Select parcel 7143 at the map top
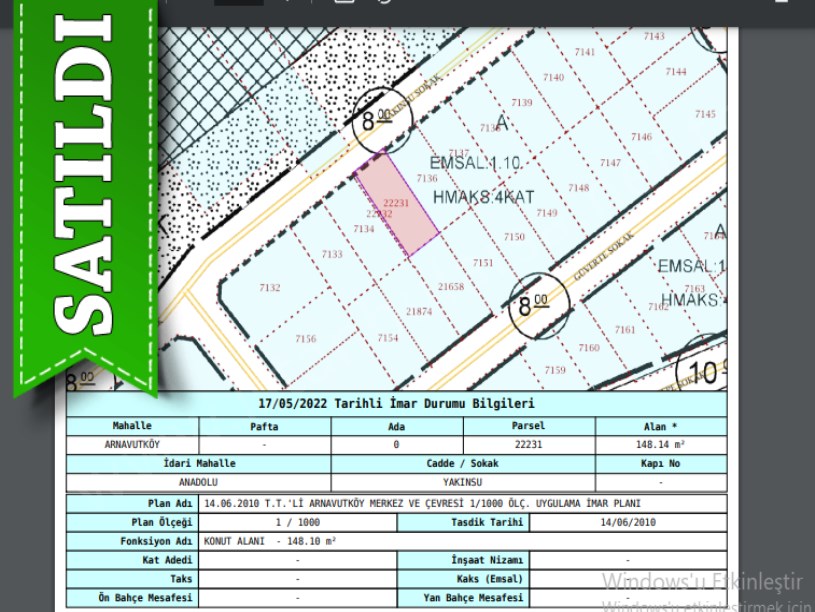The image size is (815, 612). 653,36
